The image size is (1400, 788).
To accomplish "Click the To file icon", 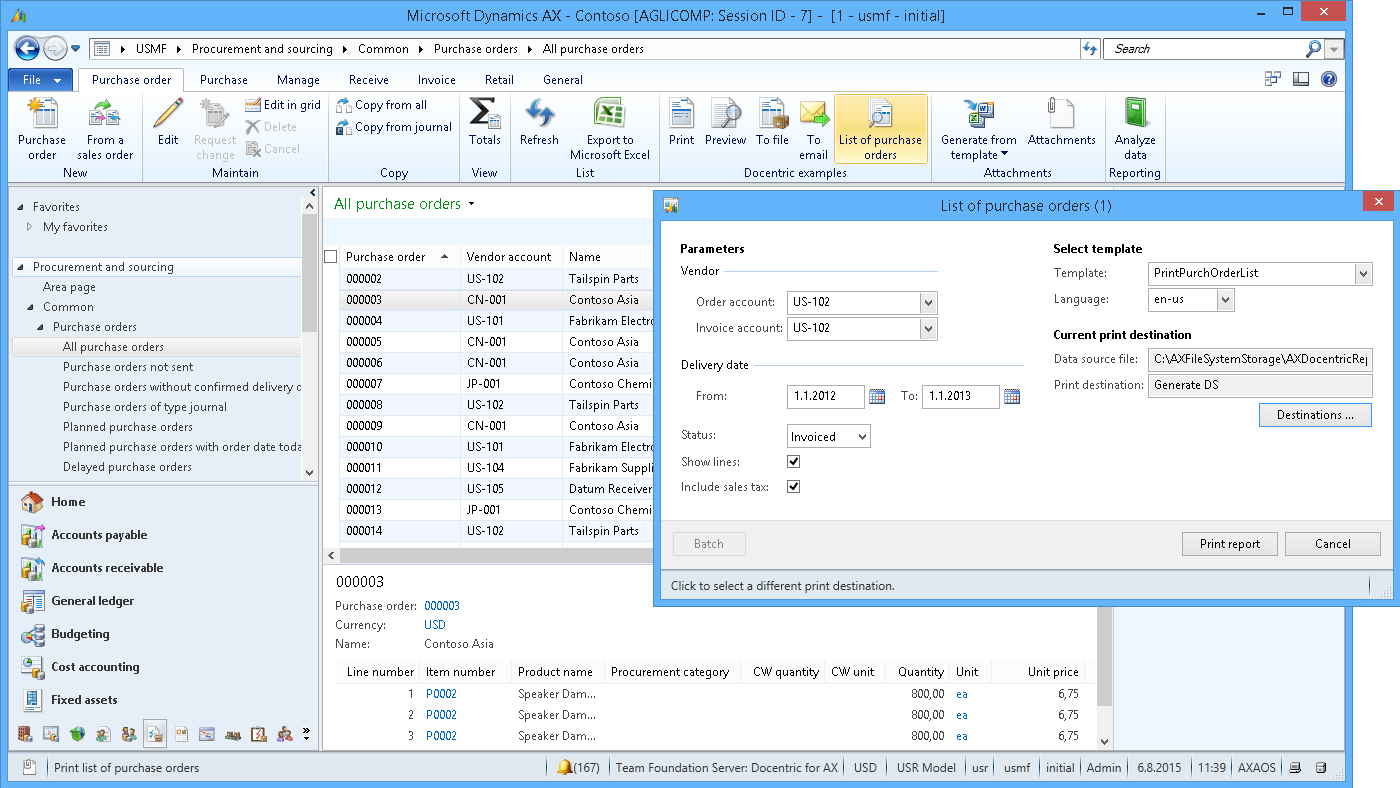I will [772, 113].
